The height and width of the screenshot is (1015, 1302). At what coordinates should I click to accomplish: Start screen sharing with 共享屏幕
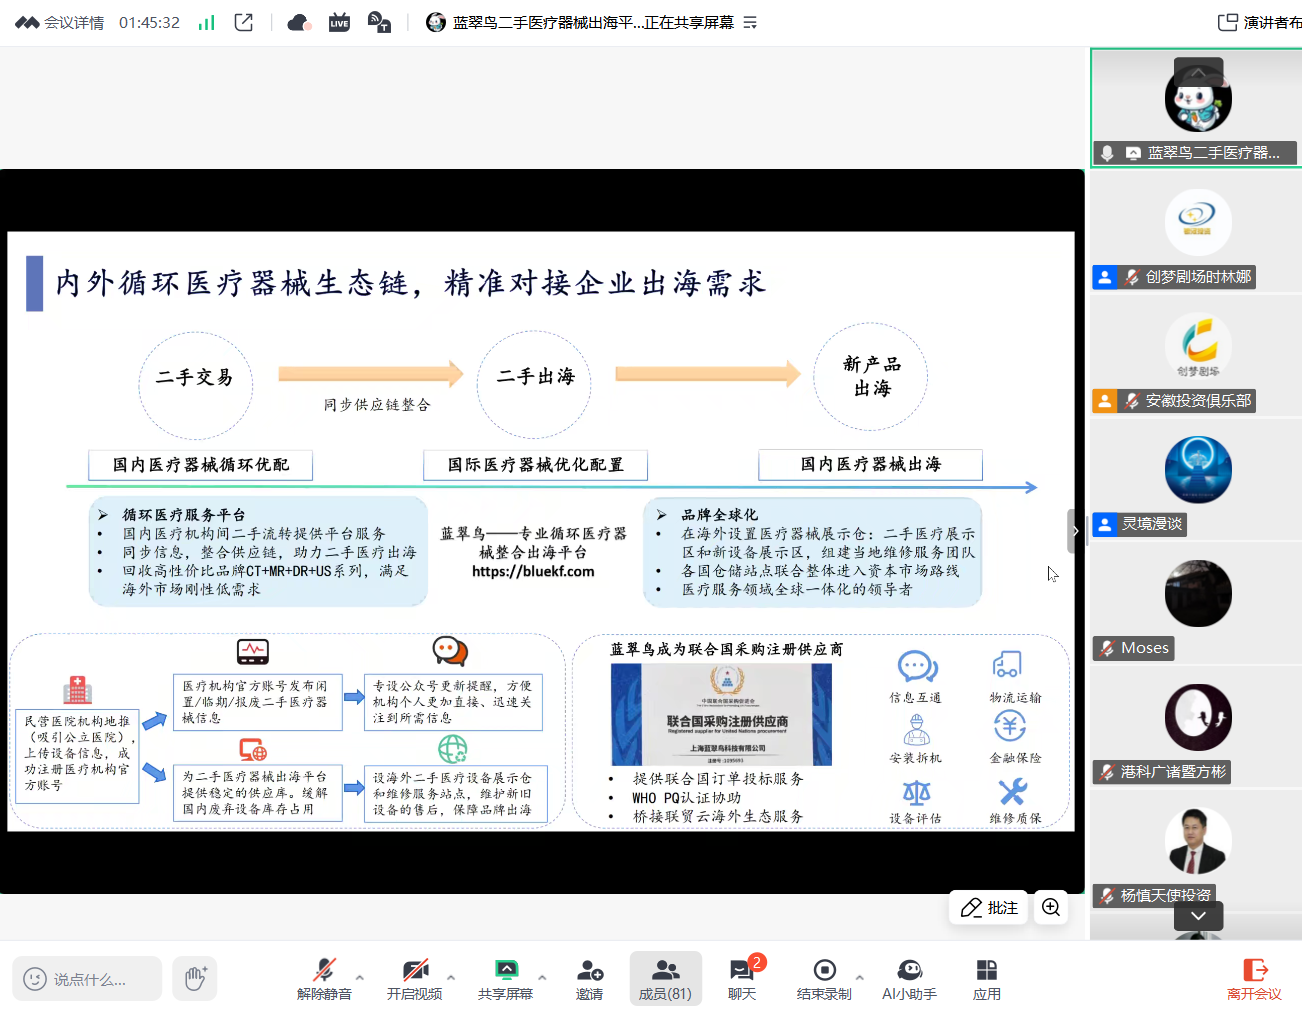pos(505,979)
